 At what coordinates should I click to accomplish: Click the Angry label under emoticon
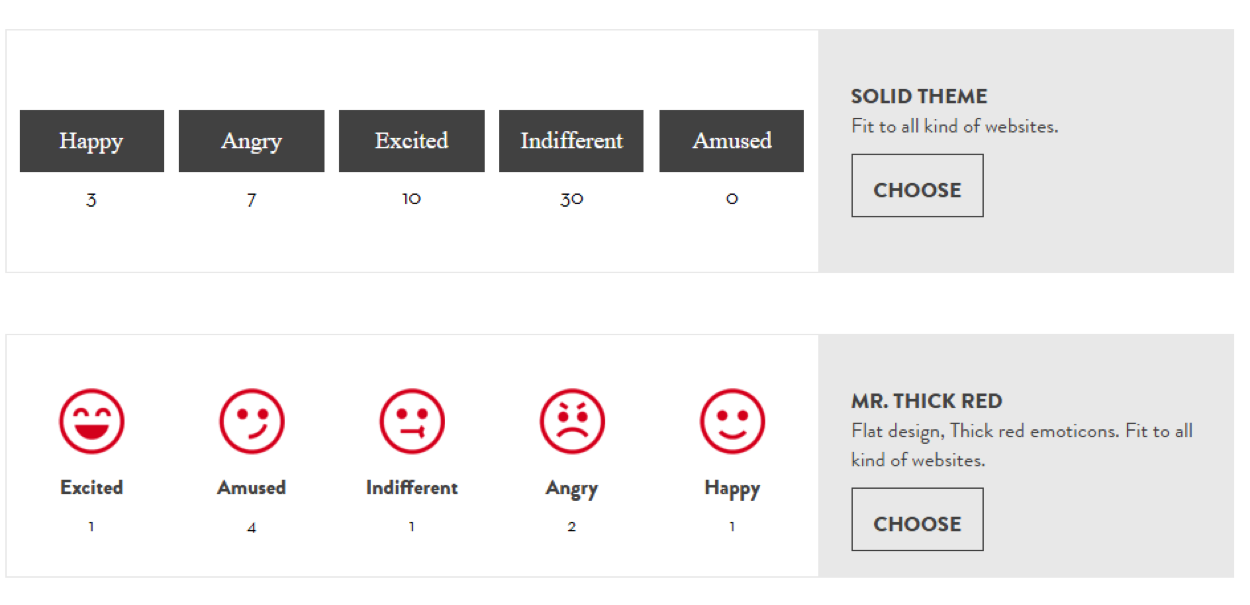coord(572,489)
